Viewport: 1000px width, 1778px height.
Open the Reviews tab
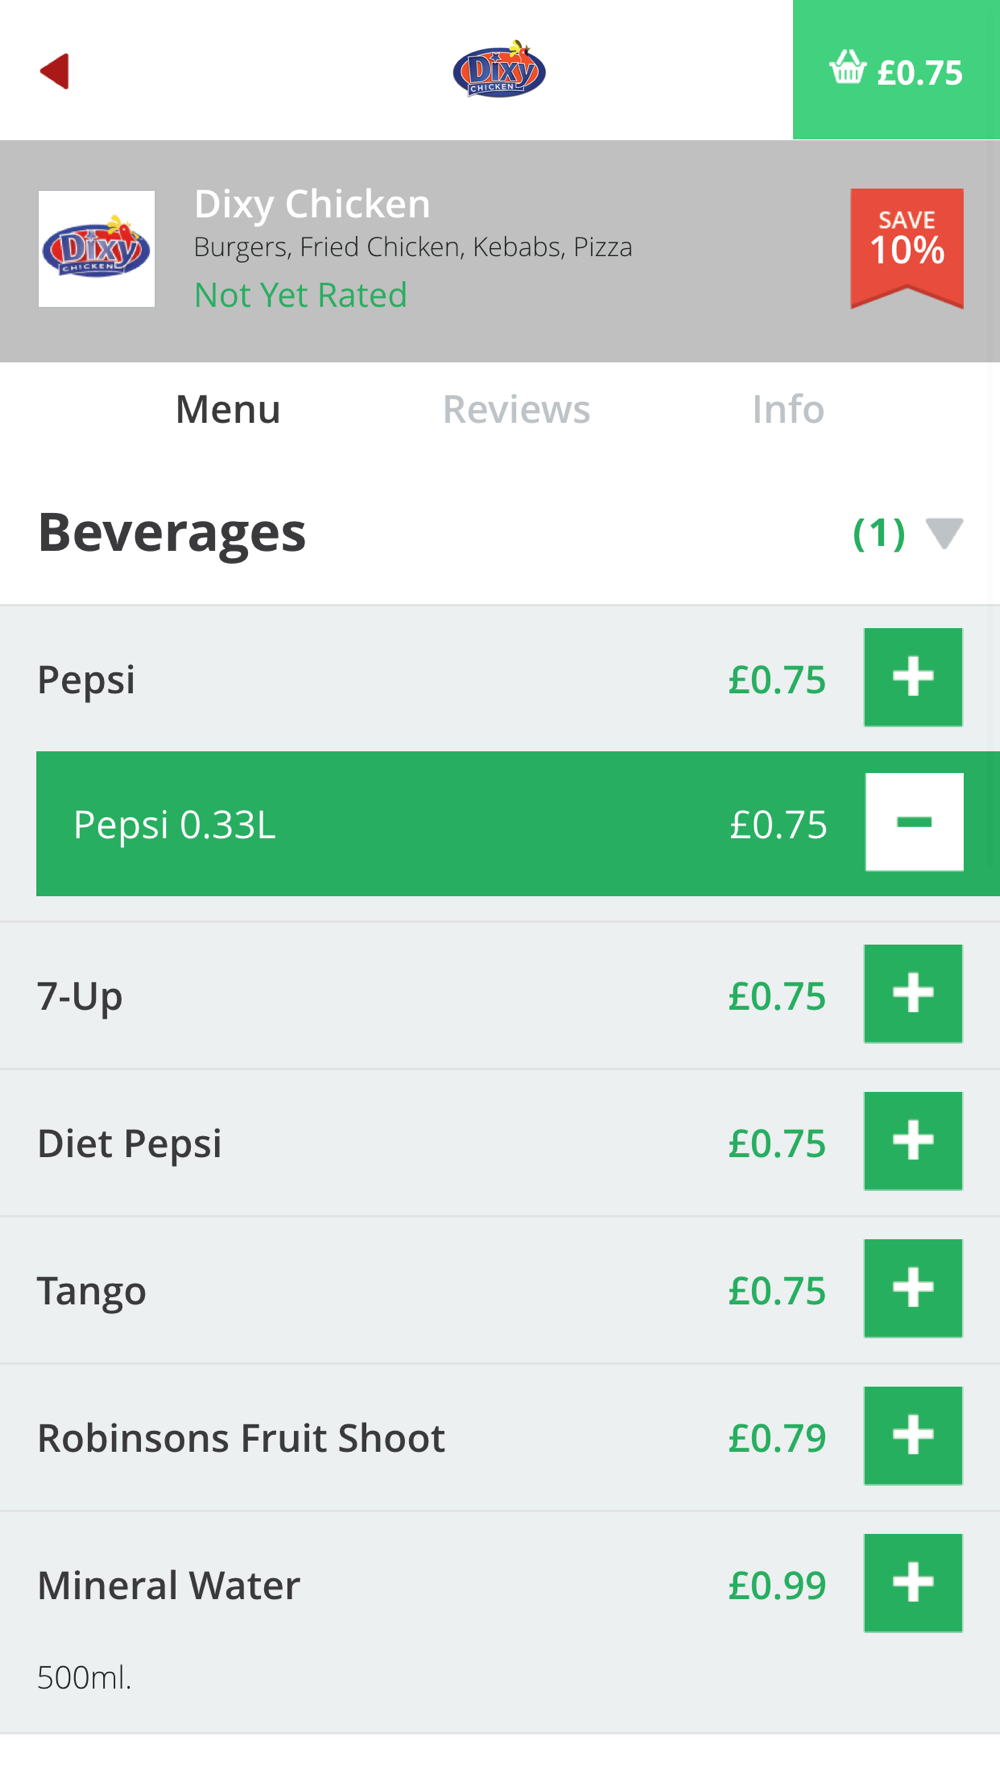pos(516,409)
